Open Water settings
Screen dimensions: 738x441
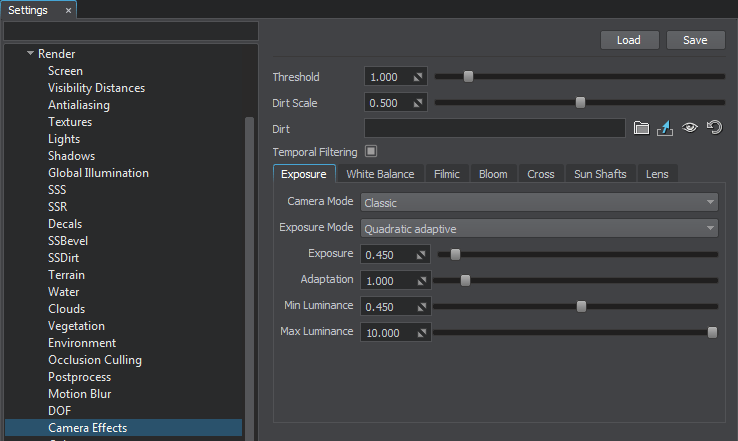click(64, 292)
